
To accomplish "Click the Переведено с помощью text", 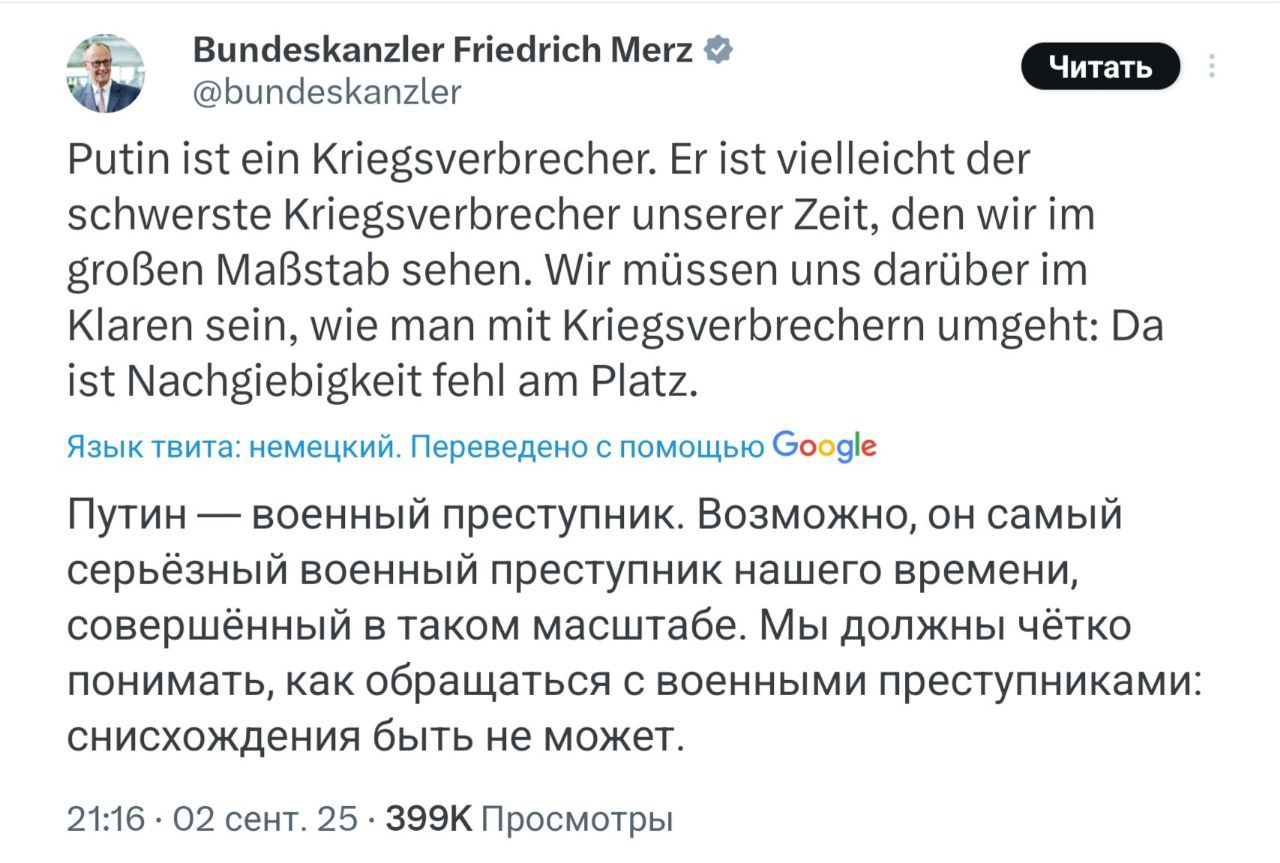I will 588,447.
